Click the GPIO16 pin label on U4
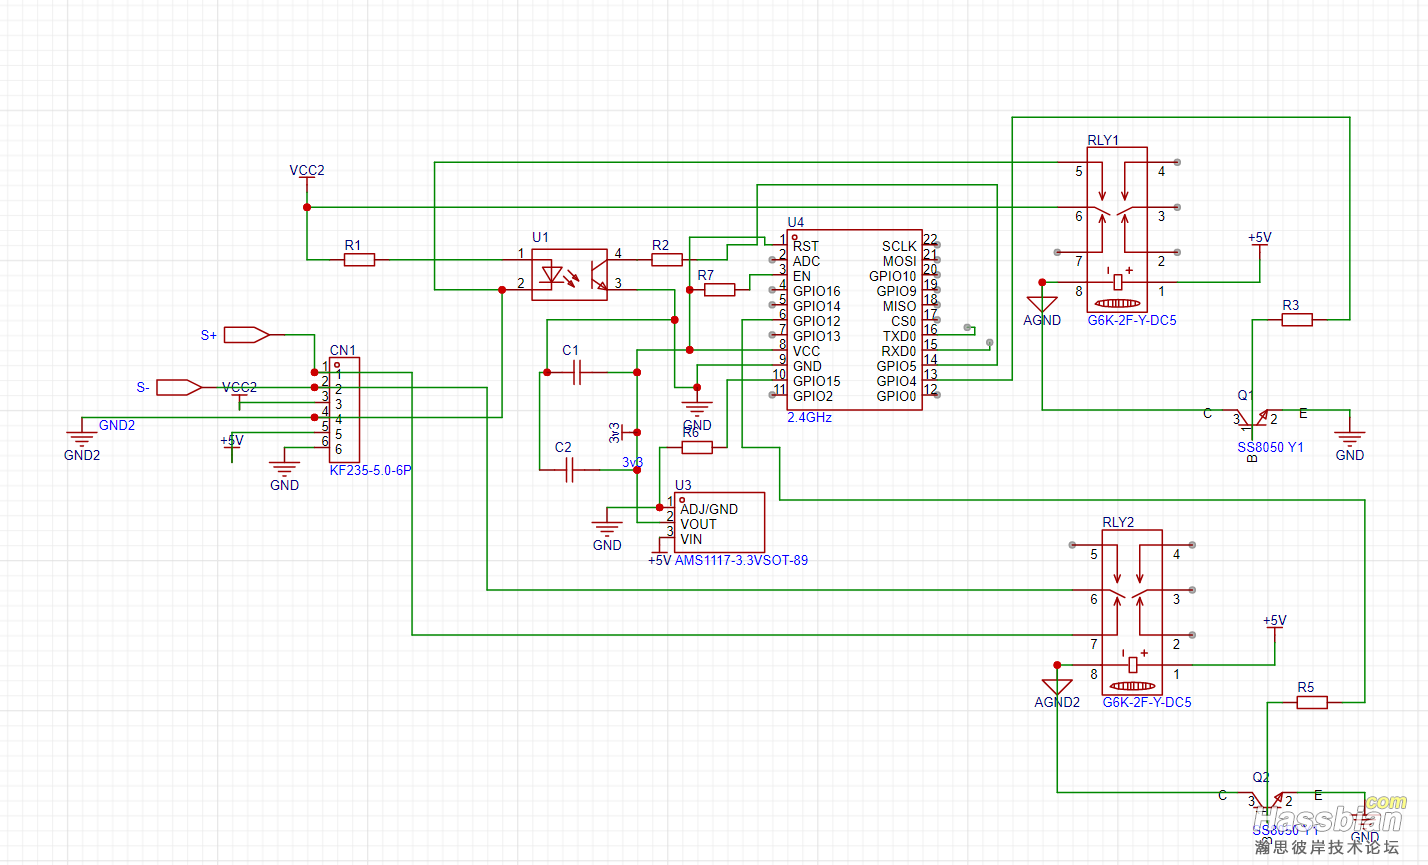 tap(817, 291)
